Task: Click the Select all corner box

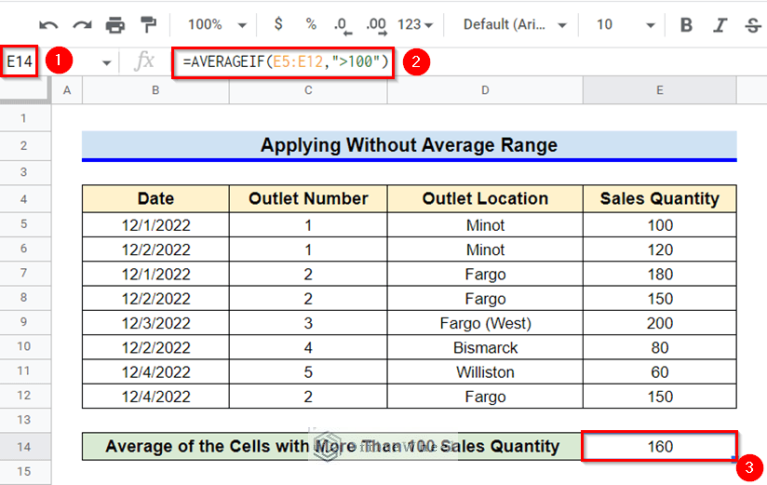Action: click(x=25, y=90)
